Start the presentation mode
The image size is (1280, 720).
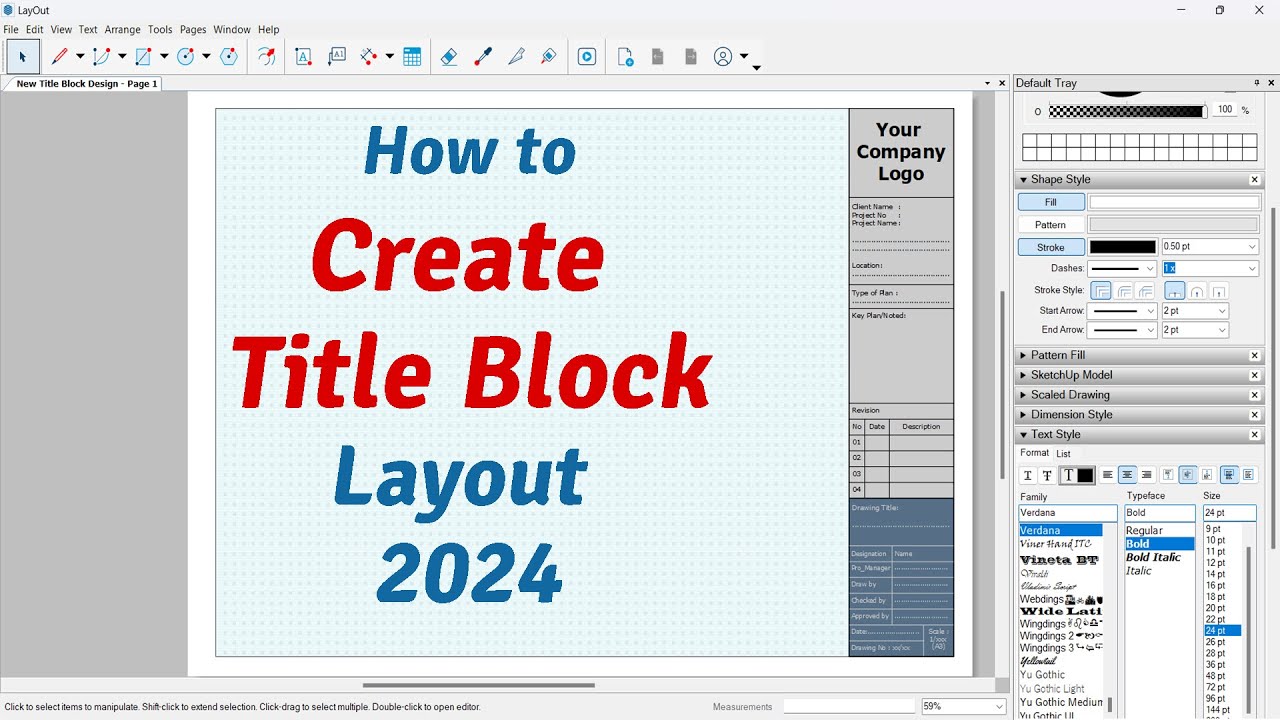pyautogui.click(x=587, y=57)
